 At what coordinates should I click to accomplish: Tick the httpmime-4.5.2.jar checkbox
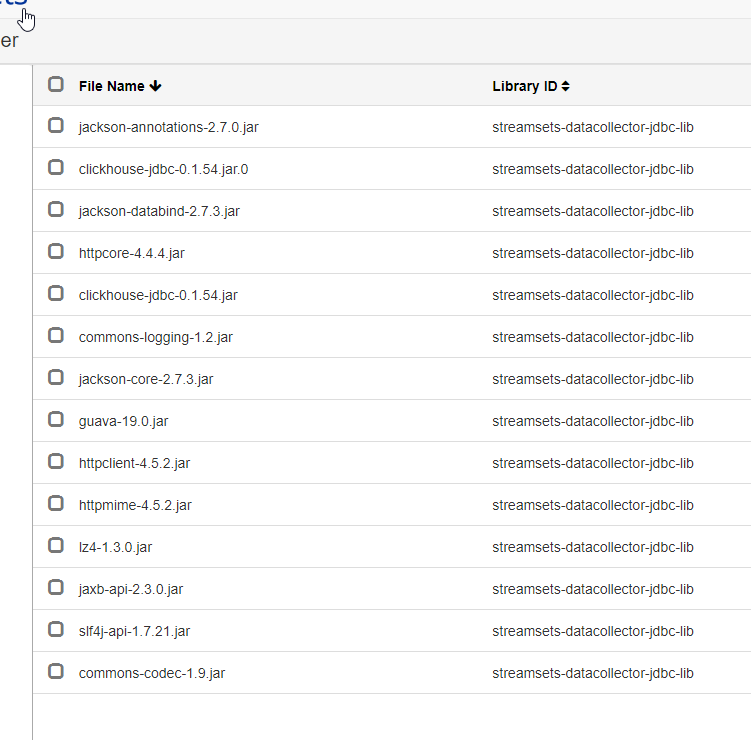[56, 503]
